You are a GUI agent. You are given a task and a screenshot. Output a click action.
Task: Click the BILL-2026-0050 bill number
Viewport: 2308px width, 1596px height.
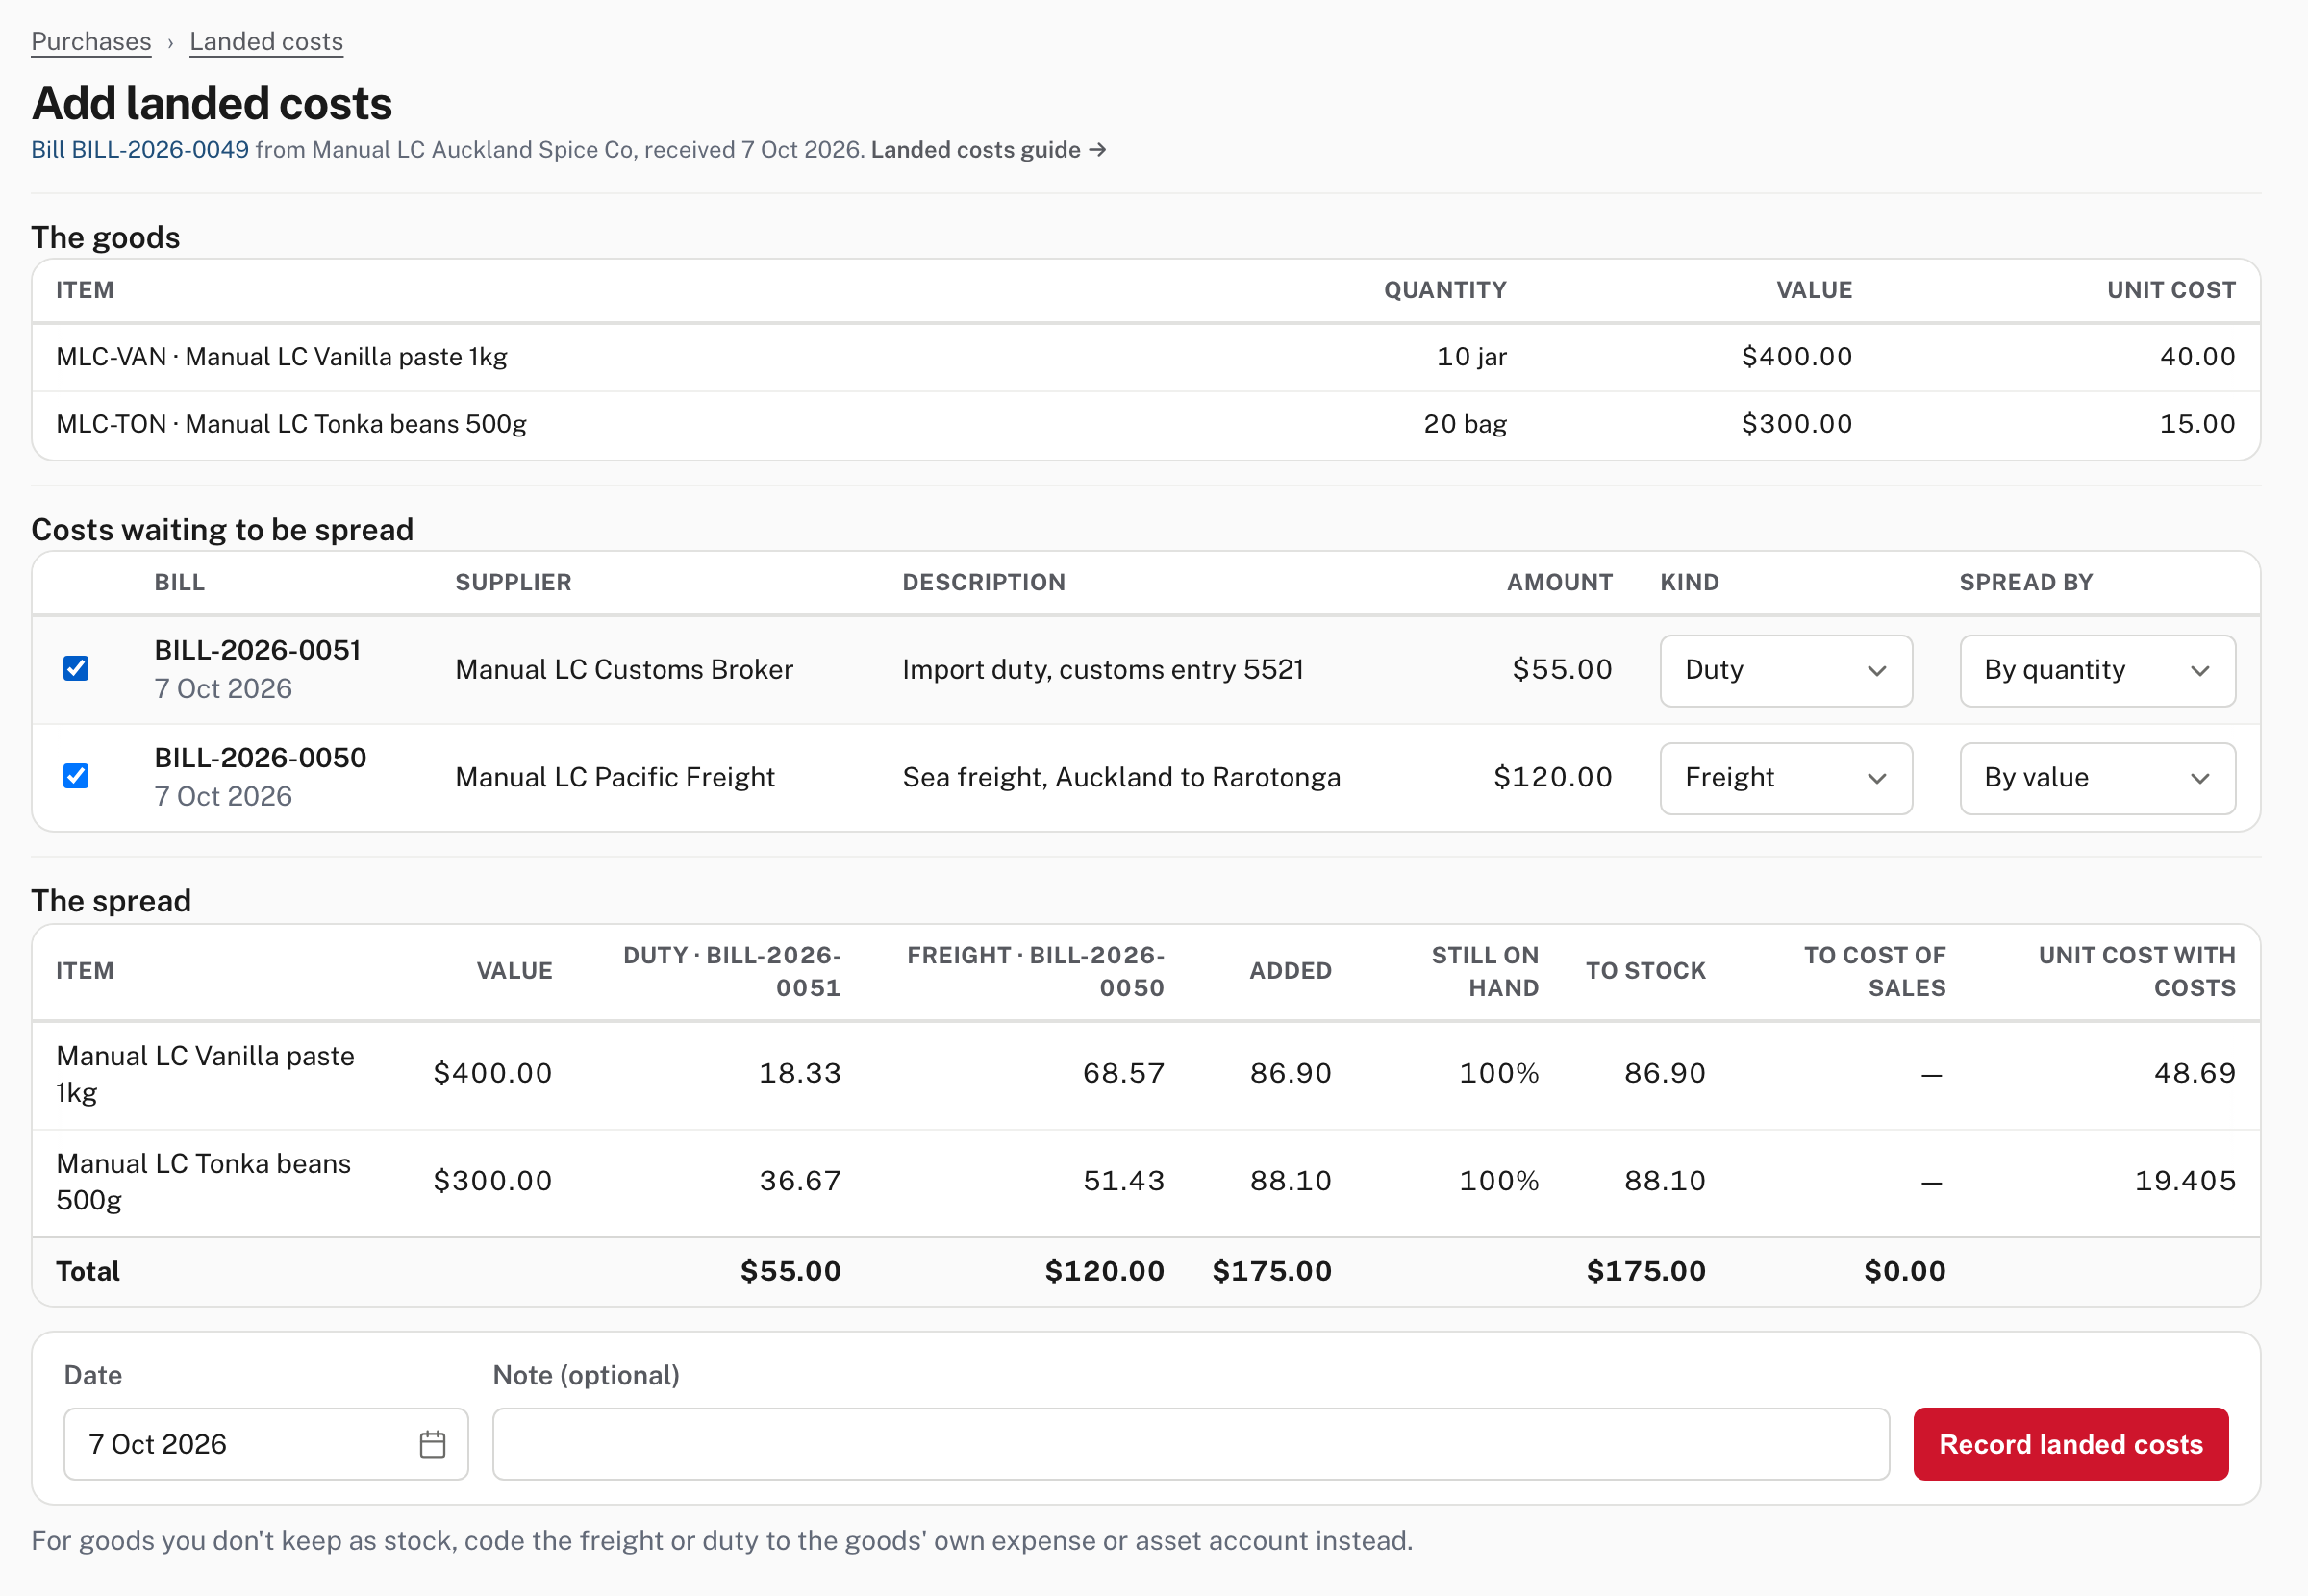pos(260,758)
